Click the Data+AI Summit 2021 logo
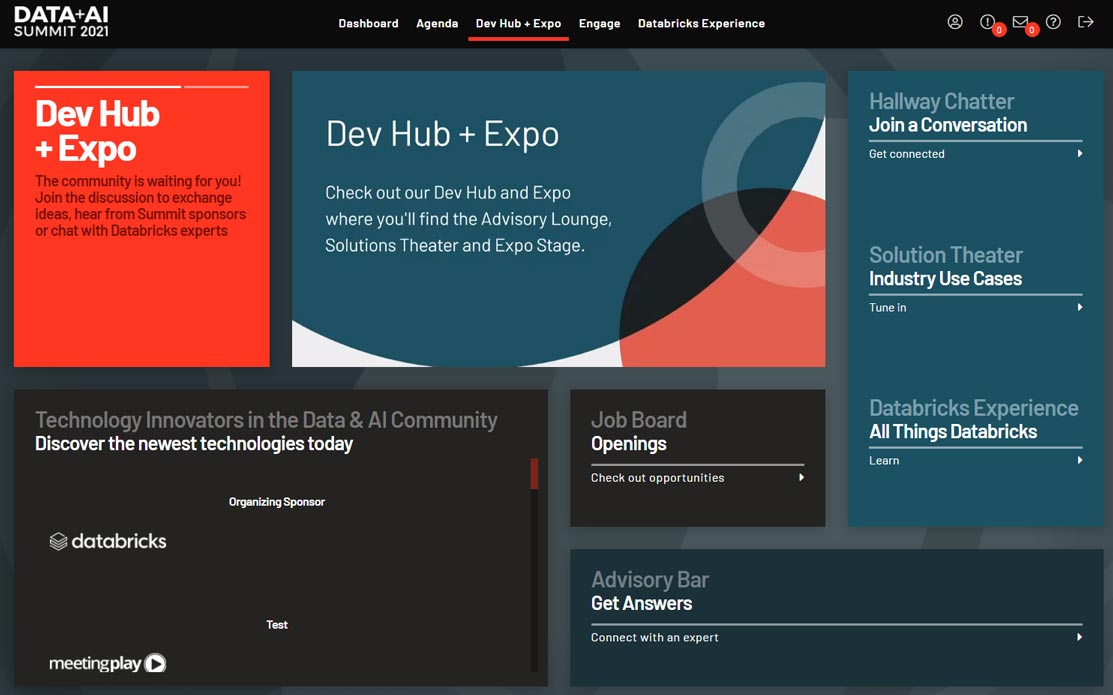Viewport: 1113px width, 695px height. [61, 22]
